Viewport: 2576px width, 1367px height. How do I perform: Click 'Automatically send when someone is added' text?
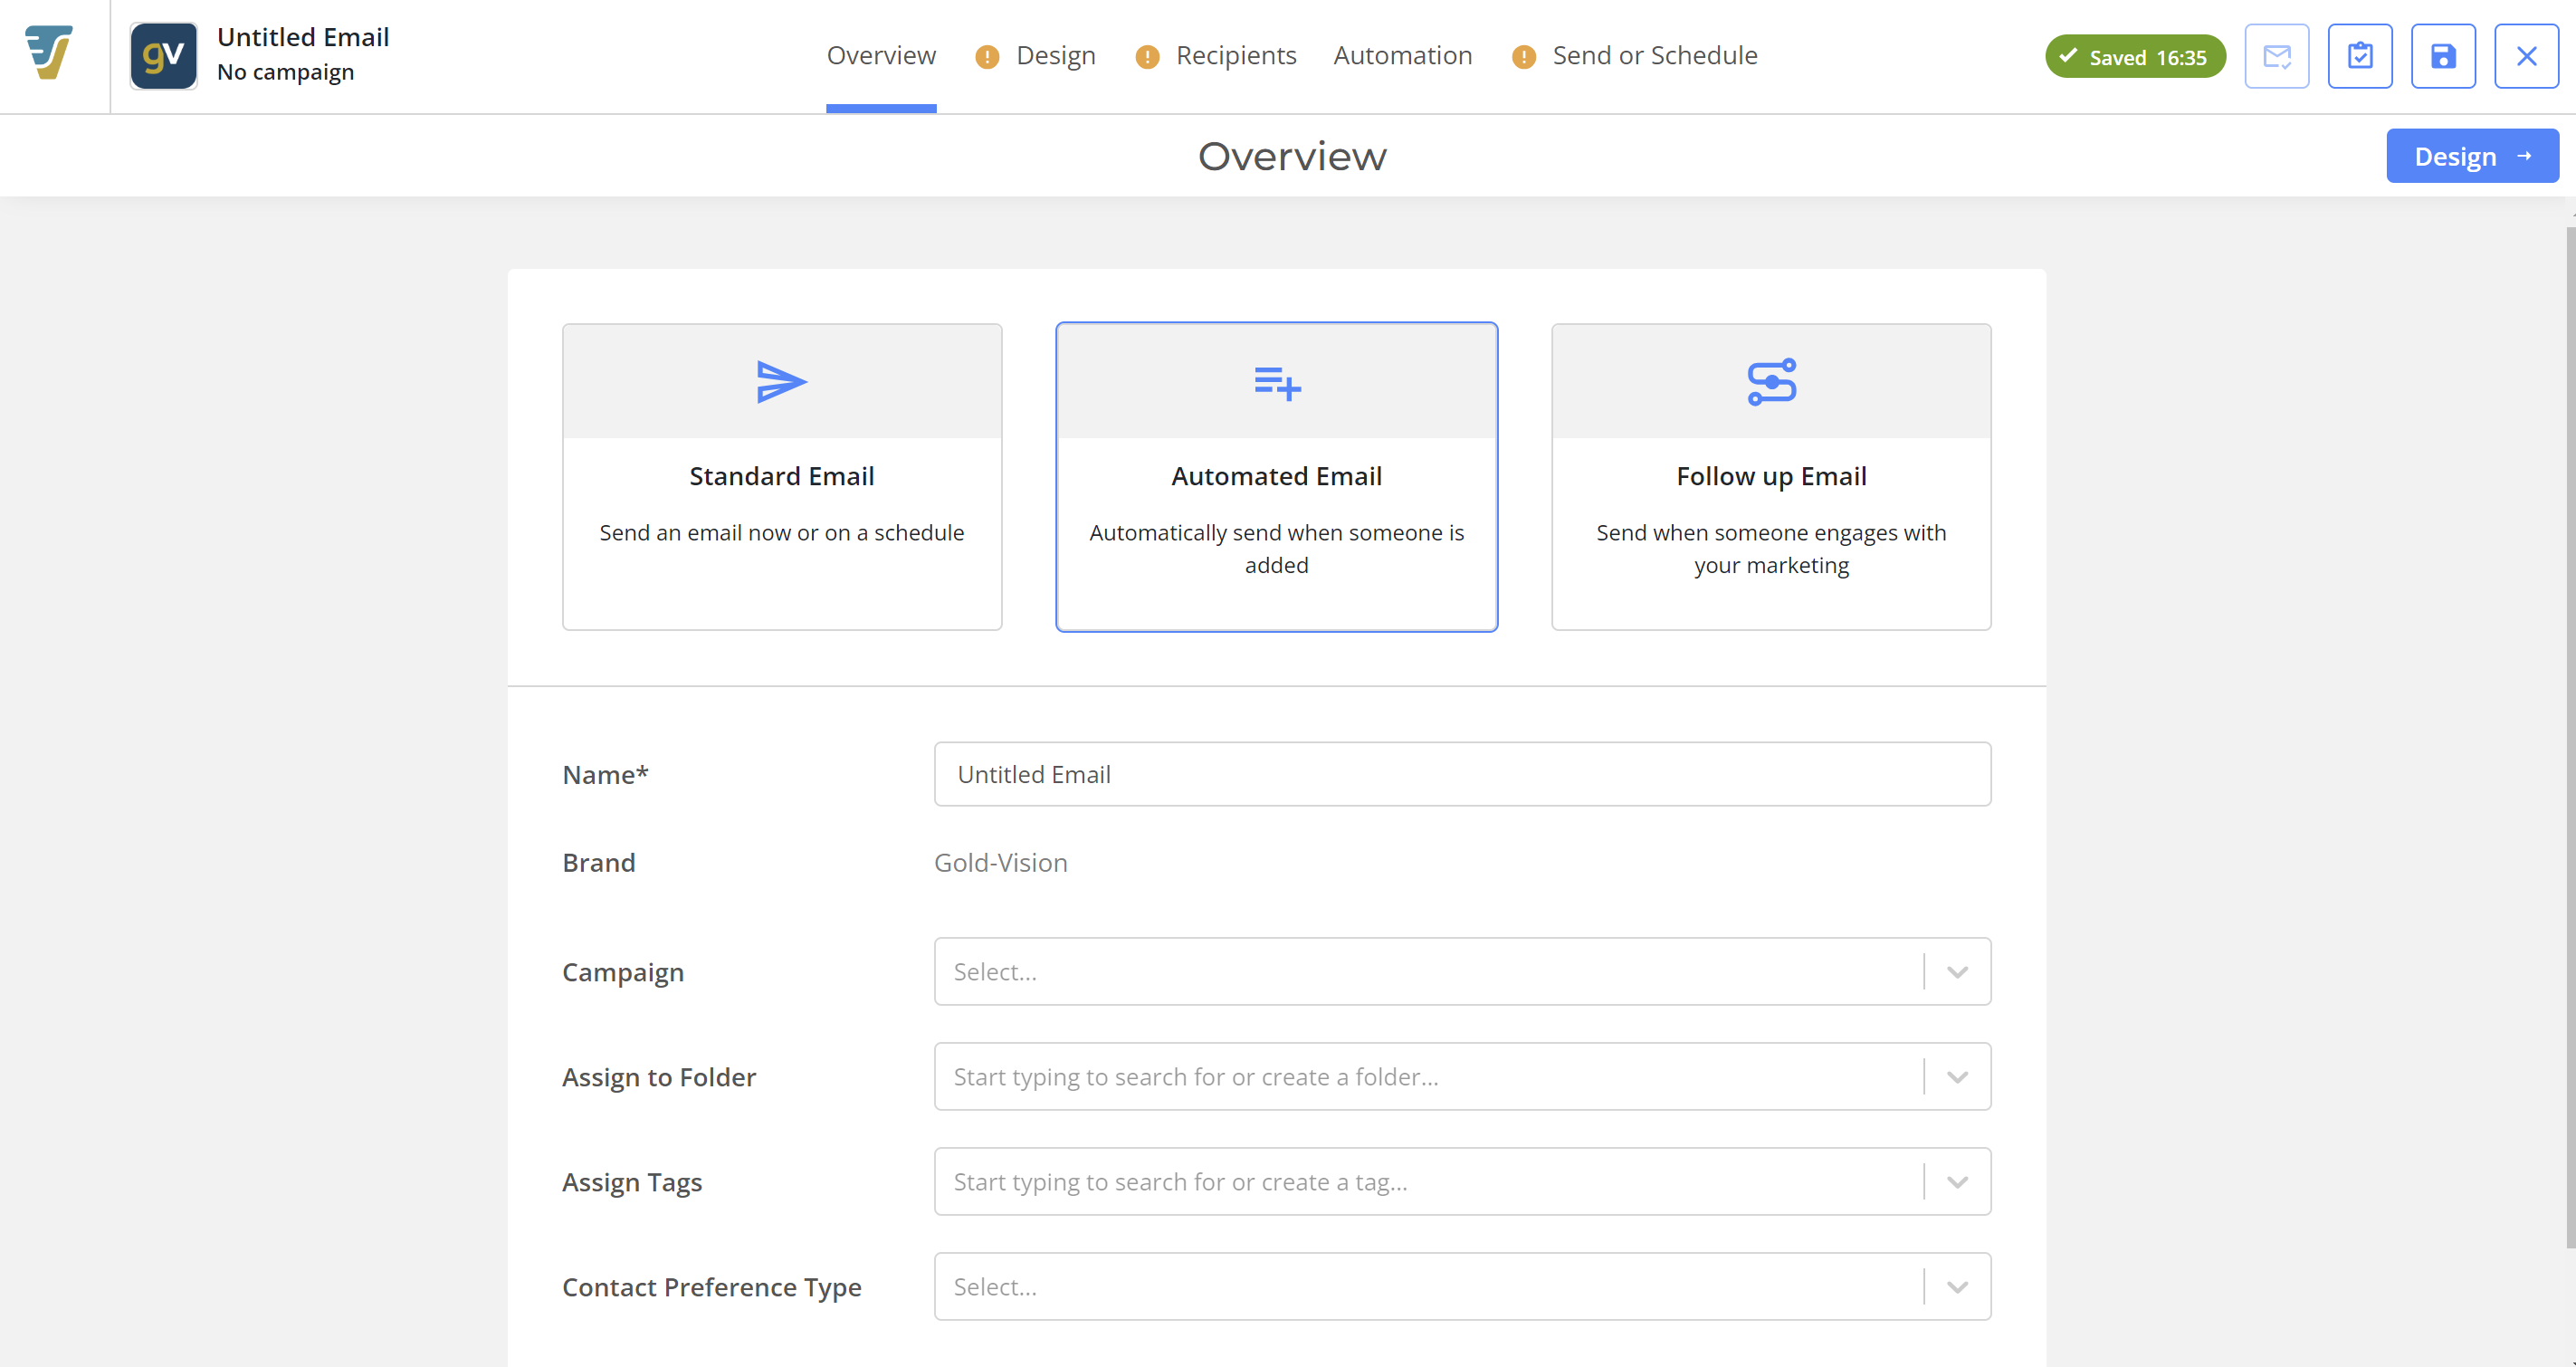[1277, 549]
